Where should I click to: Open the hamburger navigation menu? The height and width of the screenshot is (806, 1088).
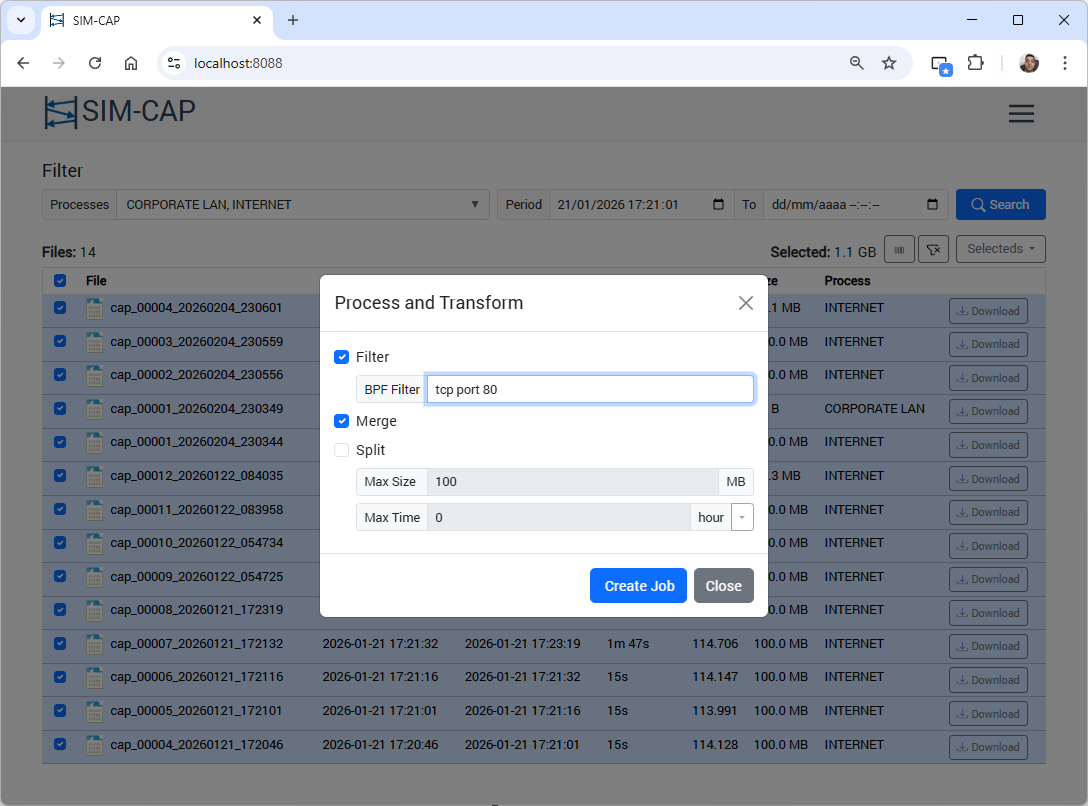point(1021,114)
